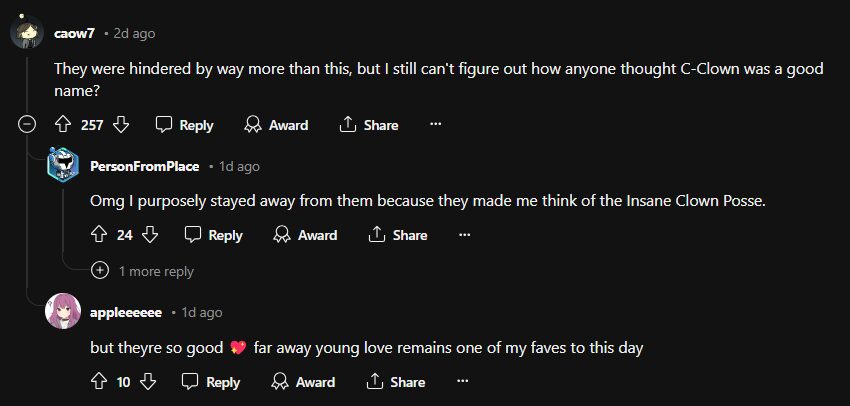Share caow7's comment
Viewport: 850px width, 406px height.
coord(369,125)
